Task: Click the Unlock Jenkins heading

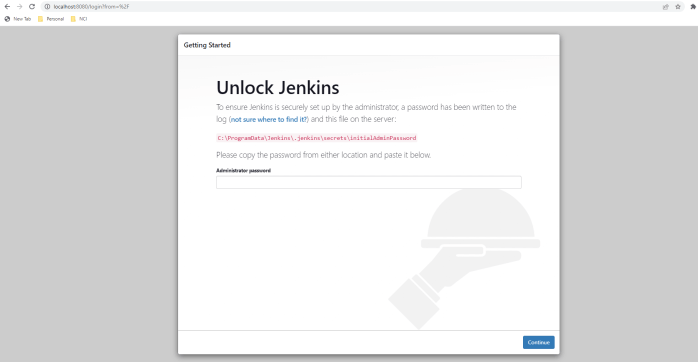Action: click(278, 88)
